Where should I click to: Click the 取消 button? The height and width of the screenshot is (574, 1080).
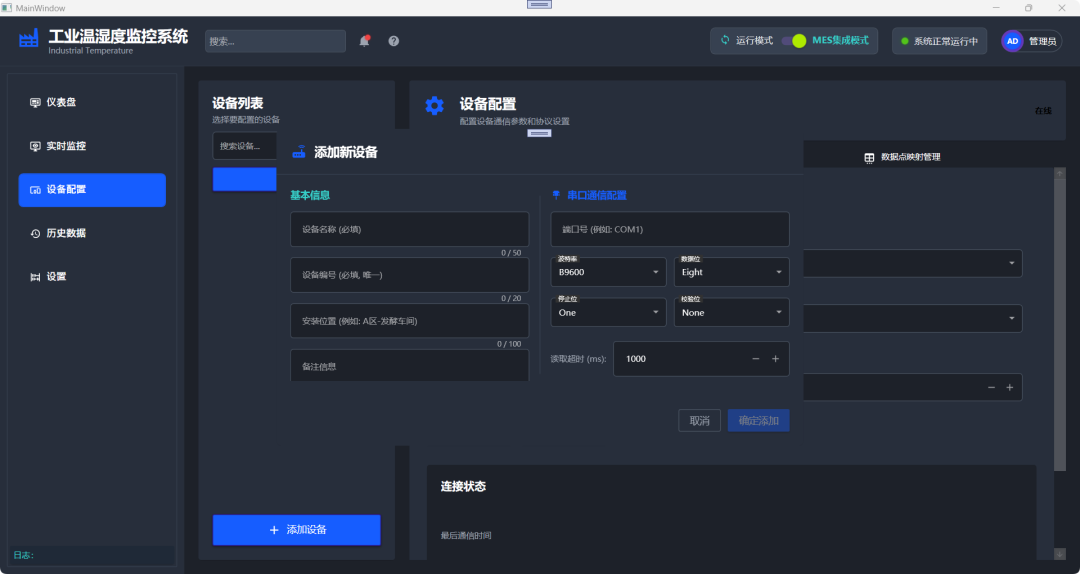click(x=699, y=420)
